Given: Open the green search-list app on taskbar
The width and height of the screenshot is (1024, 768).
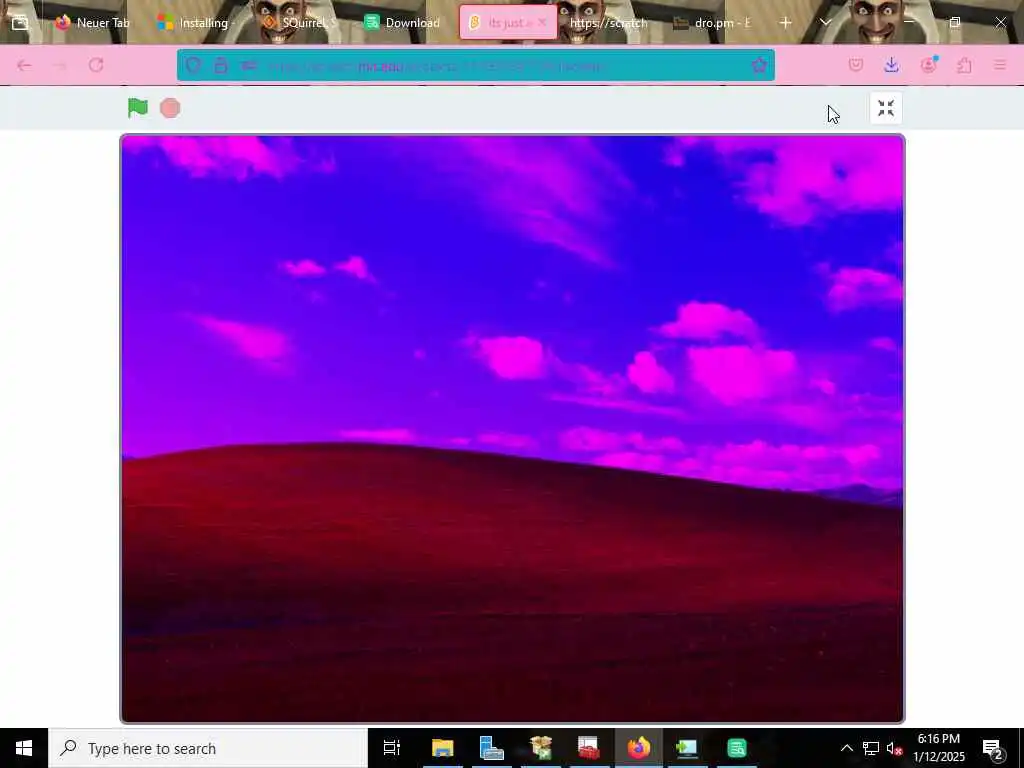Looking at the screenshot, I should (x=737, y=748).
